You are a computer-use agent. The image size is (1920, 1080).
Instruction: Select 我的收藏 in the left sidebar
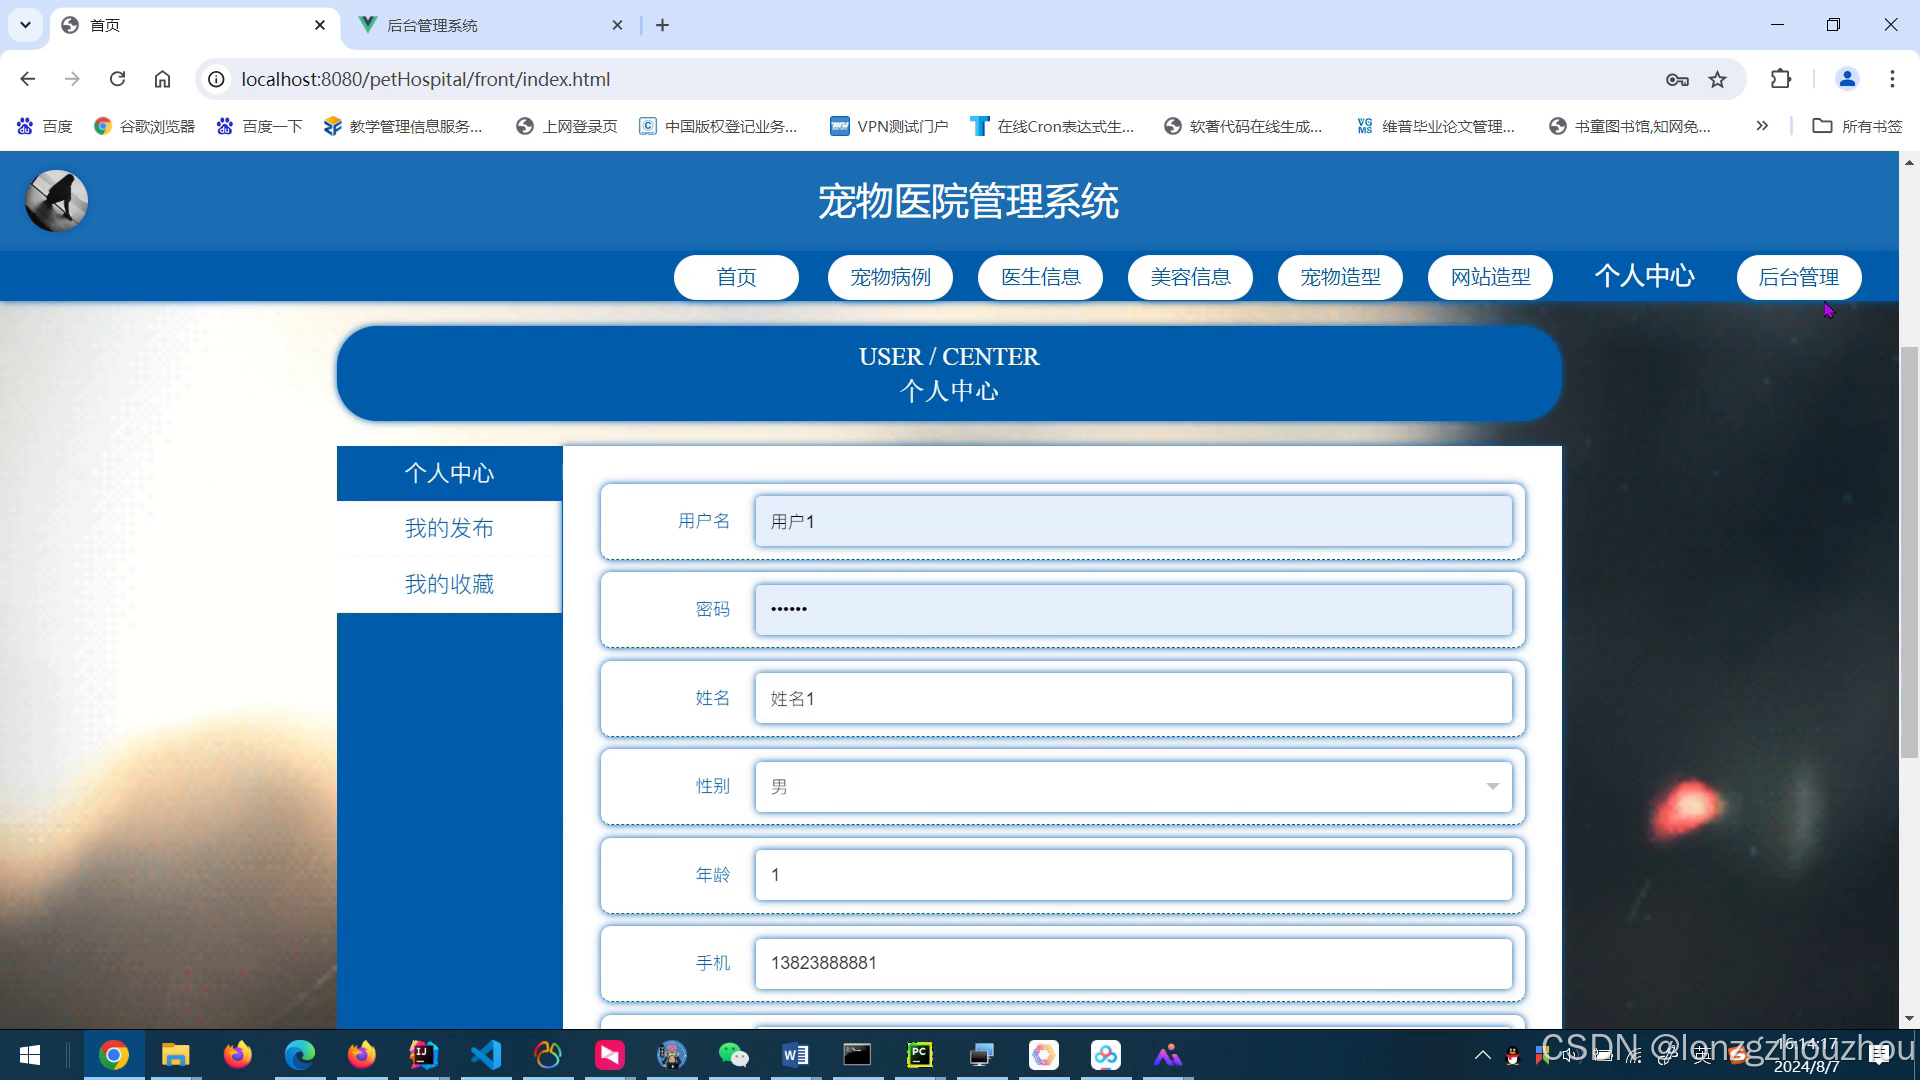[x=449, y=584]
